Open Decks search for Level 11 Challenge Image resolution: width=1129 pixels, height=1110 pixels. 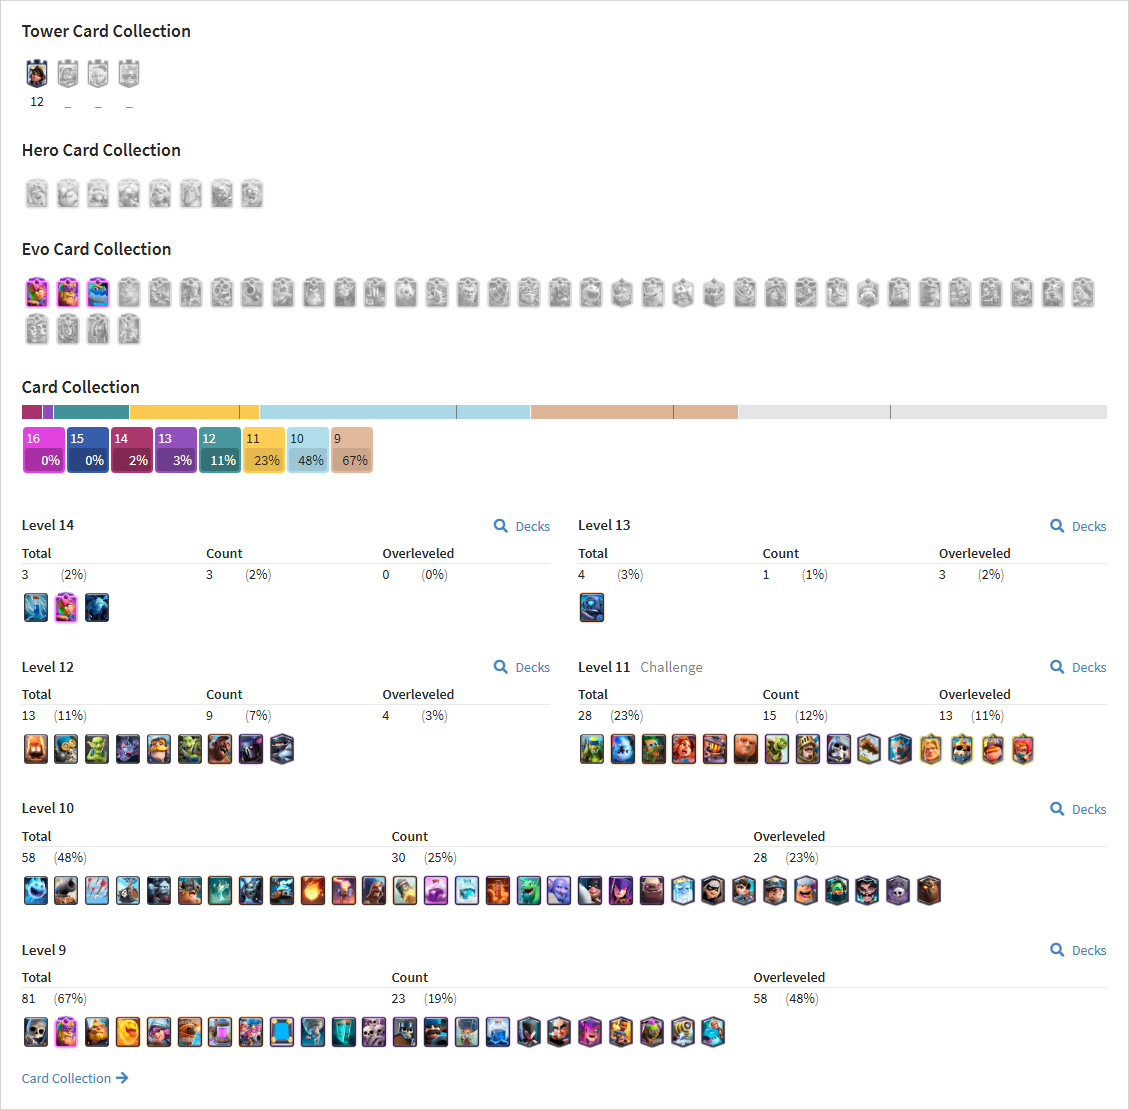[1078, 667]
